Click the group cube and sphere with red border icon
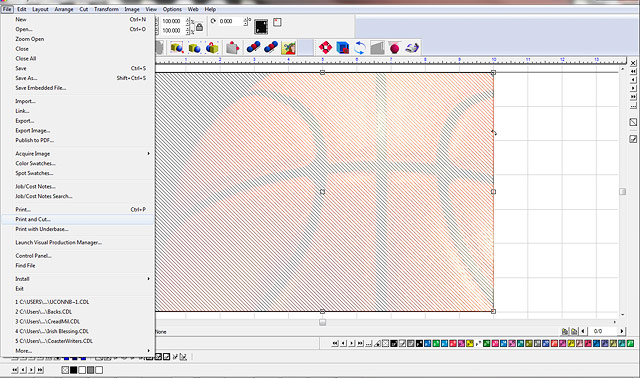Image resolution: width=640 pixels, height=378 pixels. pos(177,48)
